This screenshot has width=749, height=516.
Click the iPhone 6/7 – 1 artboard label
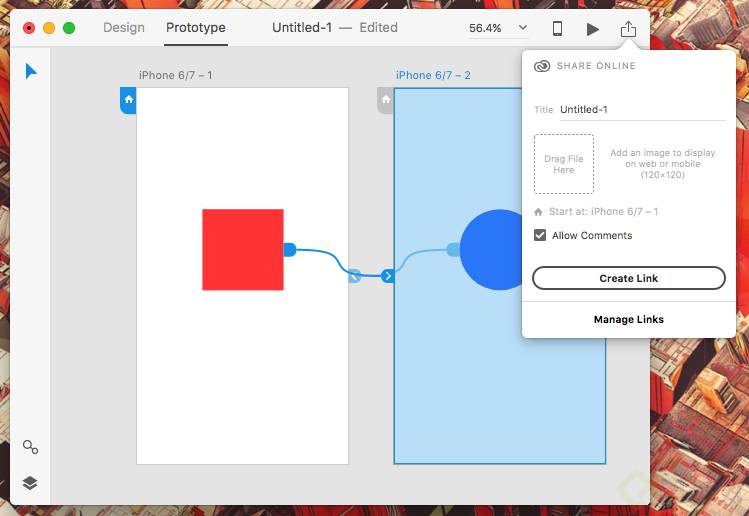click(x=175, y=75)
